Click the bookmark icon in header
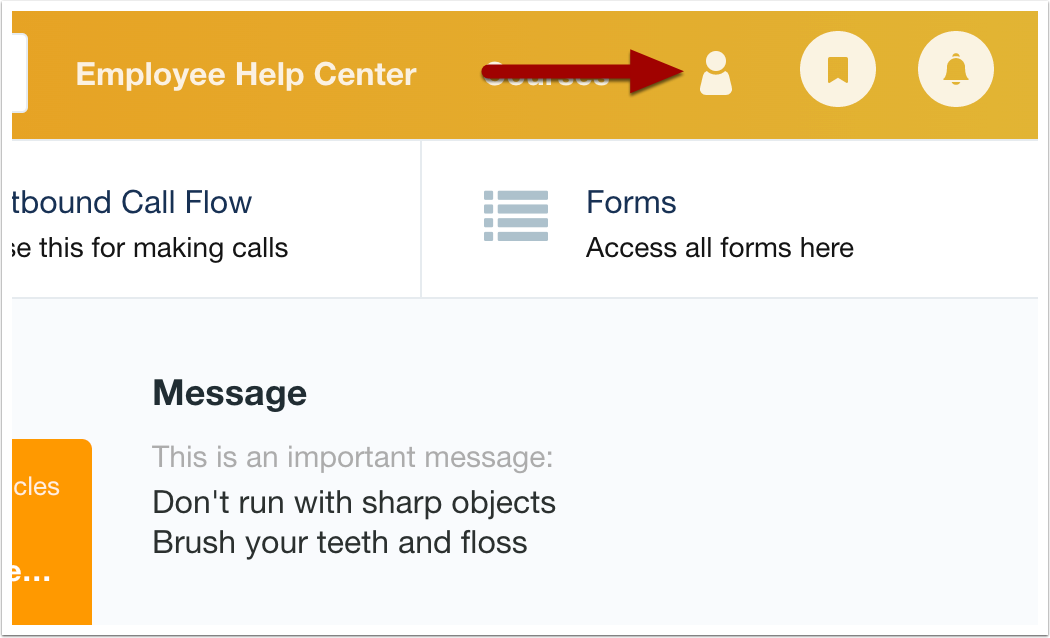The height and width of the screenshot is (638, 1050). 837,70
